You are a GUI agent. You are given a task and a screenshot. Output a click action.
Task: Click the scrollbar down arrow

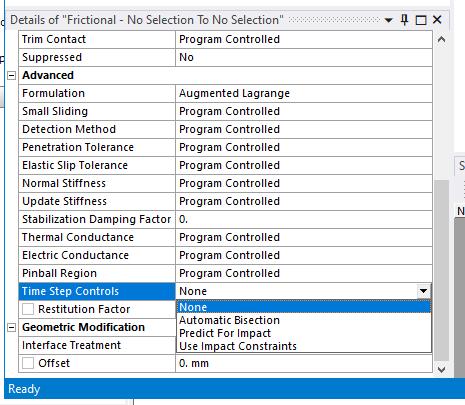coord(441,369)
